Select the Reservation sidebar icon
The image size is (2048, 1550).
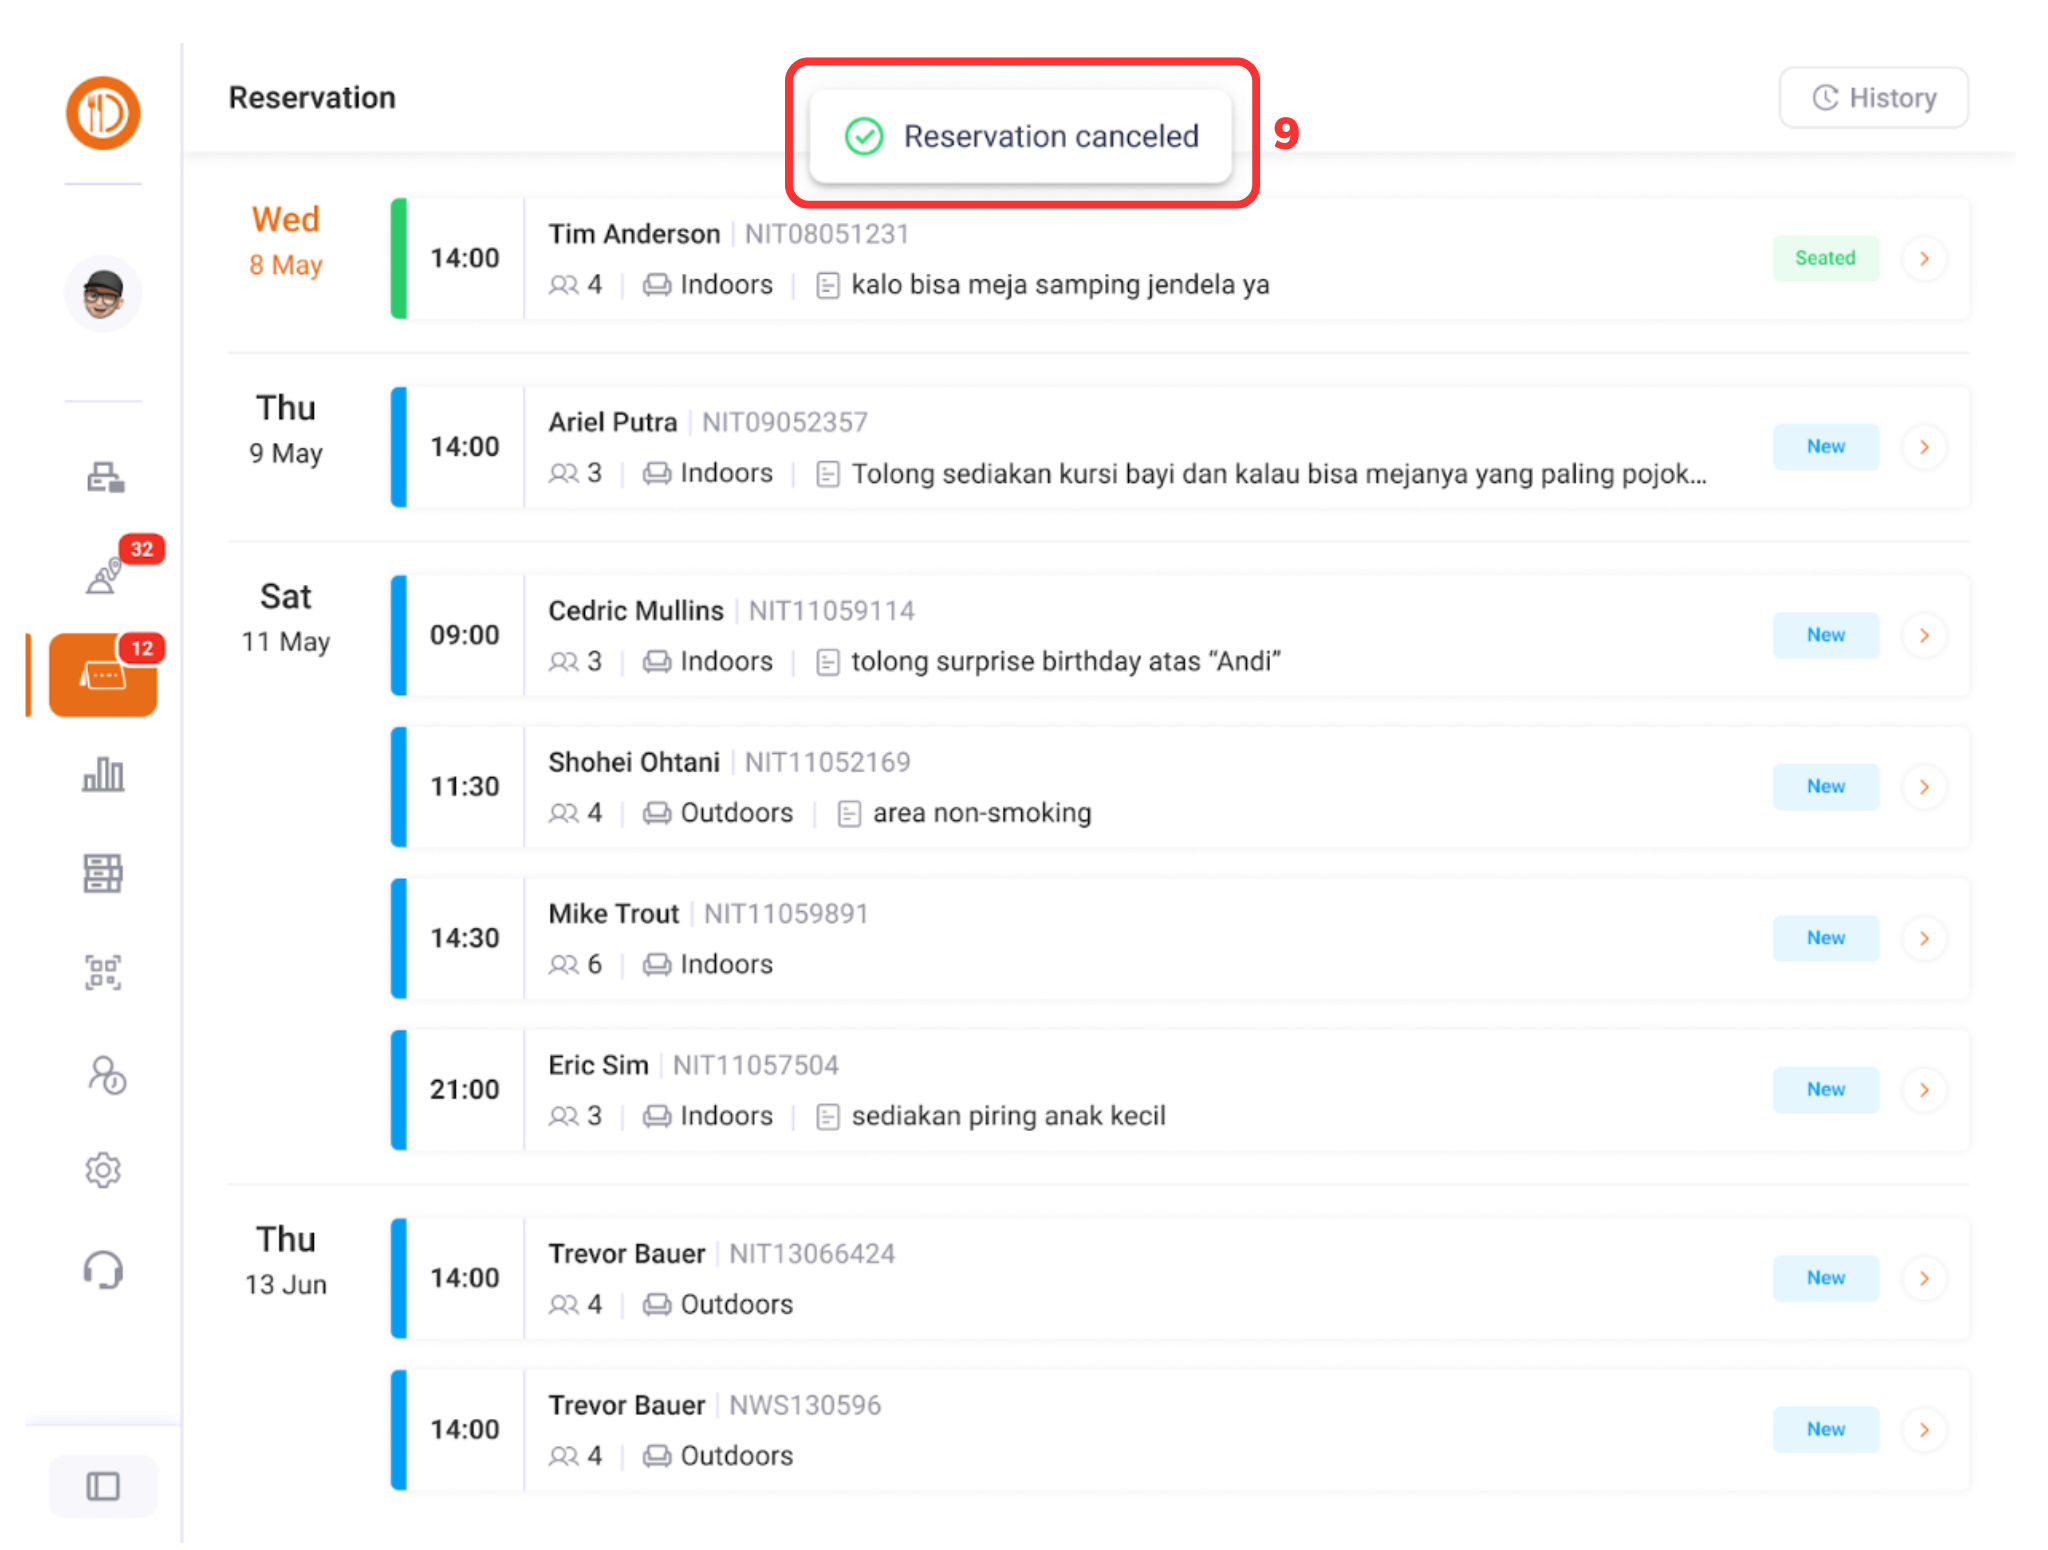click(103, 675)
